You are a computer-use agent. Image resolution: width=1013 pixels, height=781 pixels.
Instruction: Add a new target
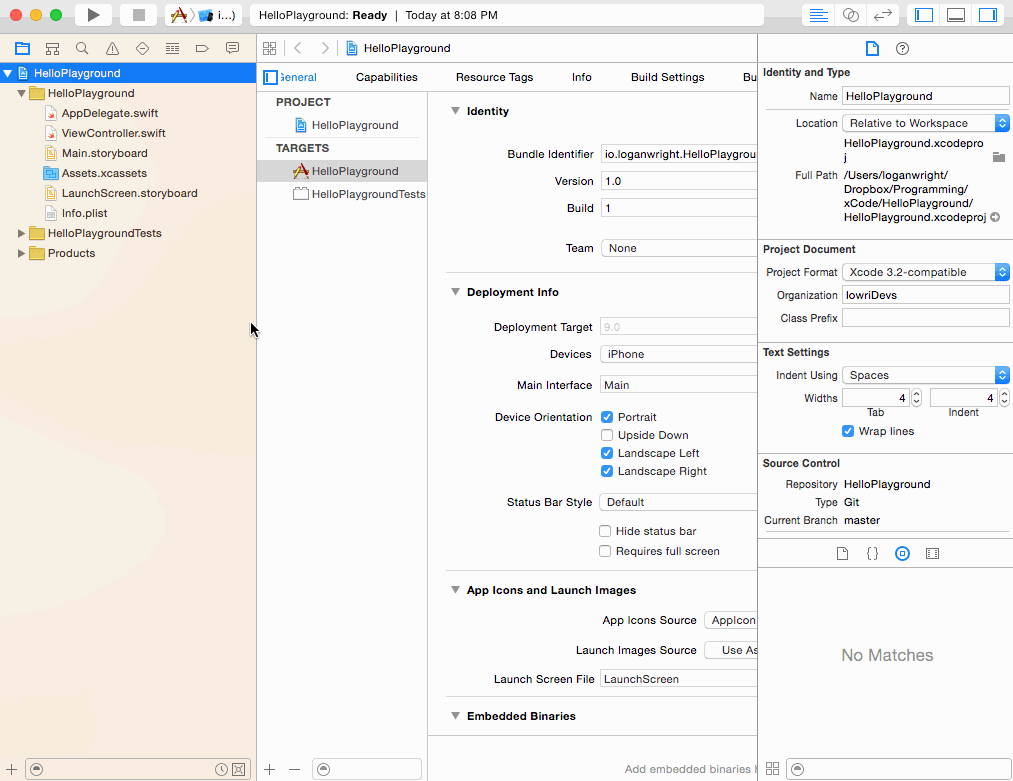(269, 769)
